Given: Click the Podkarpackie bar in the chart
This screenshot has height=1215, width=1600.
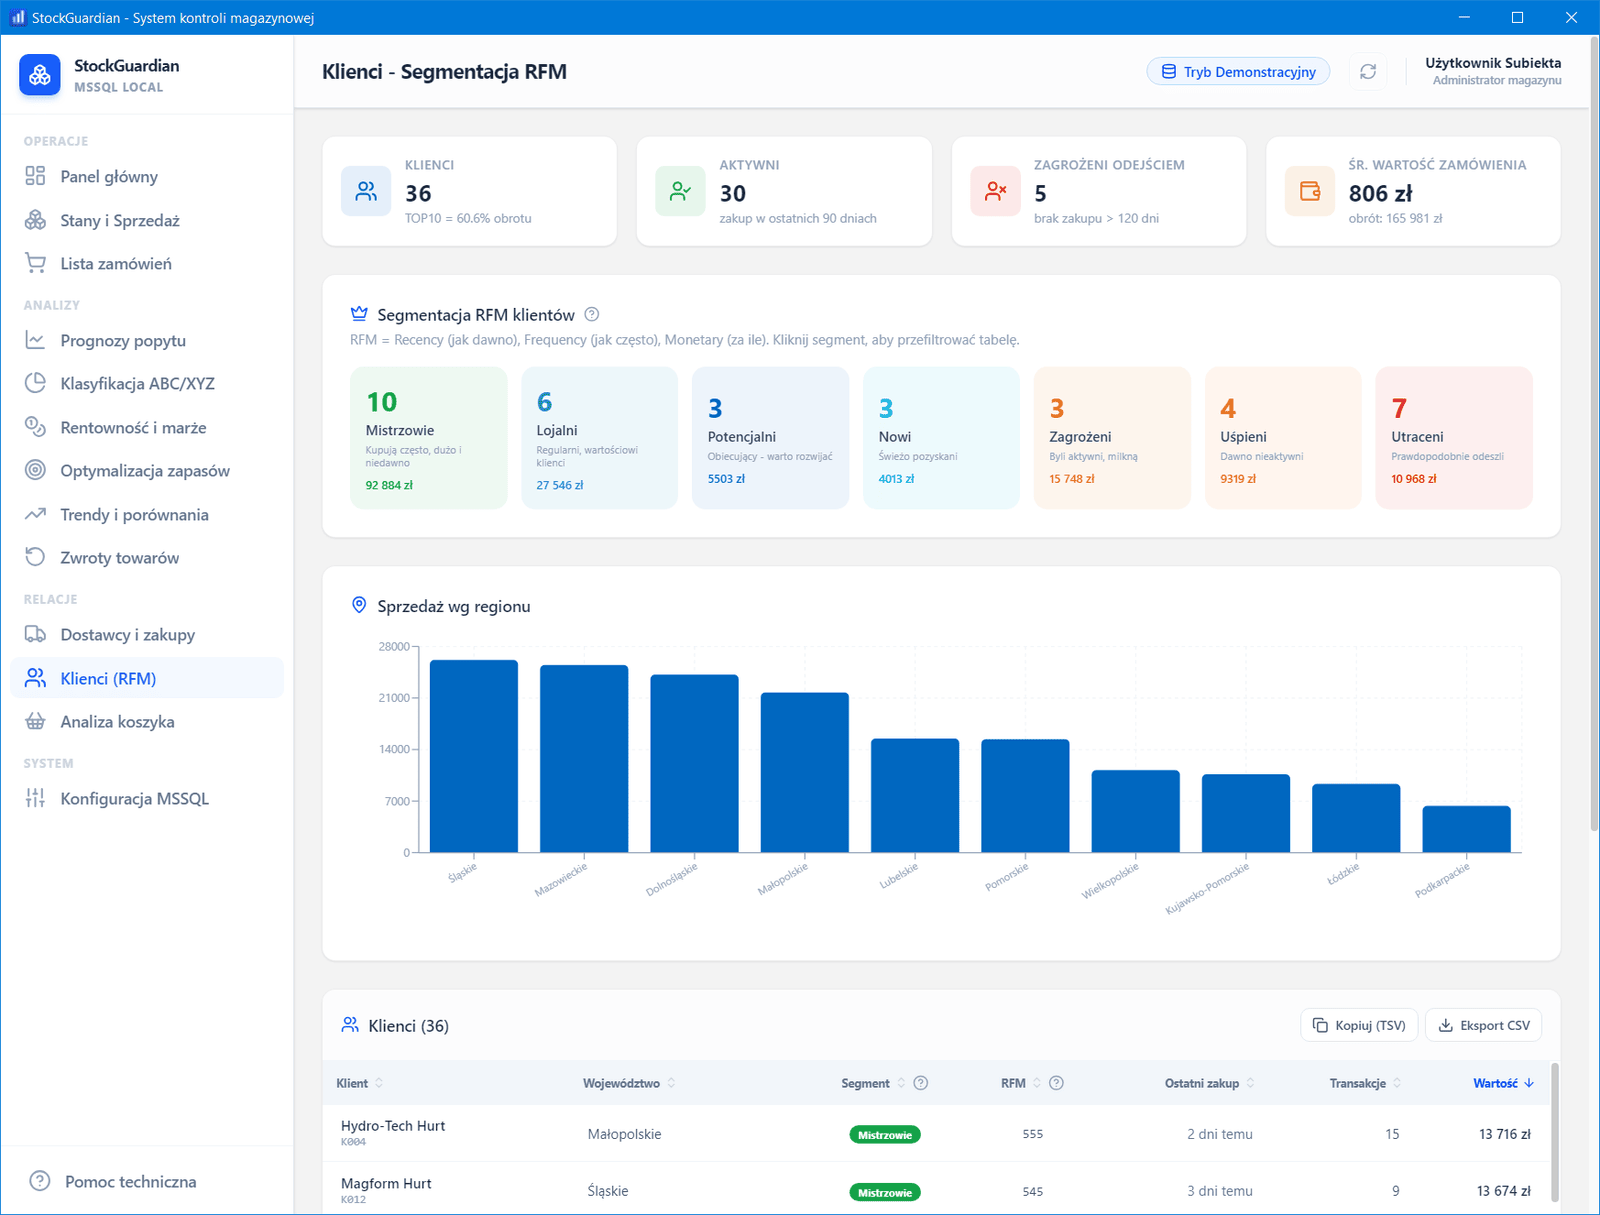Looking at the screenshot, I should point(1466,829).
